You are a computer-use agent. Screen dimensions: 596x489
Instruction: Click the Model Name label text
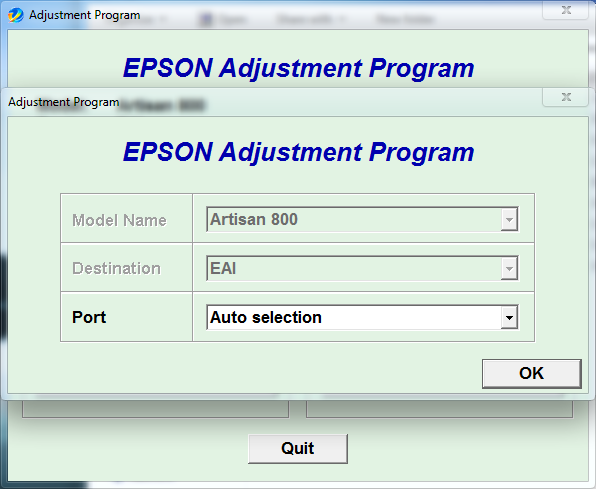[x=119, y=220]
